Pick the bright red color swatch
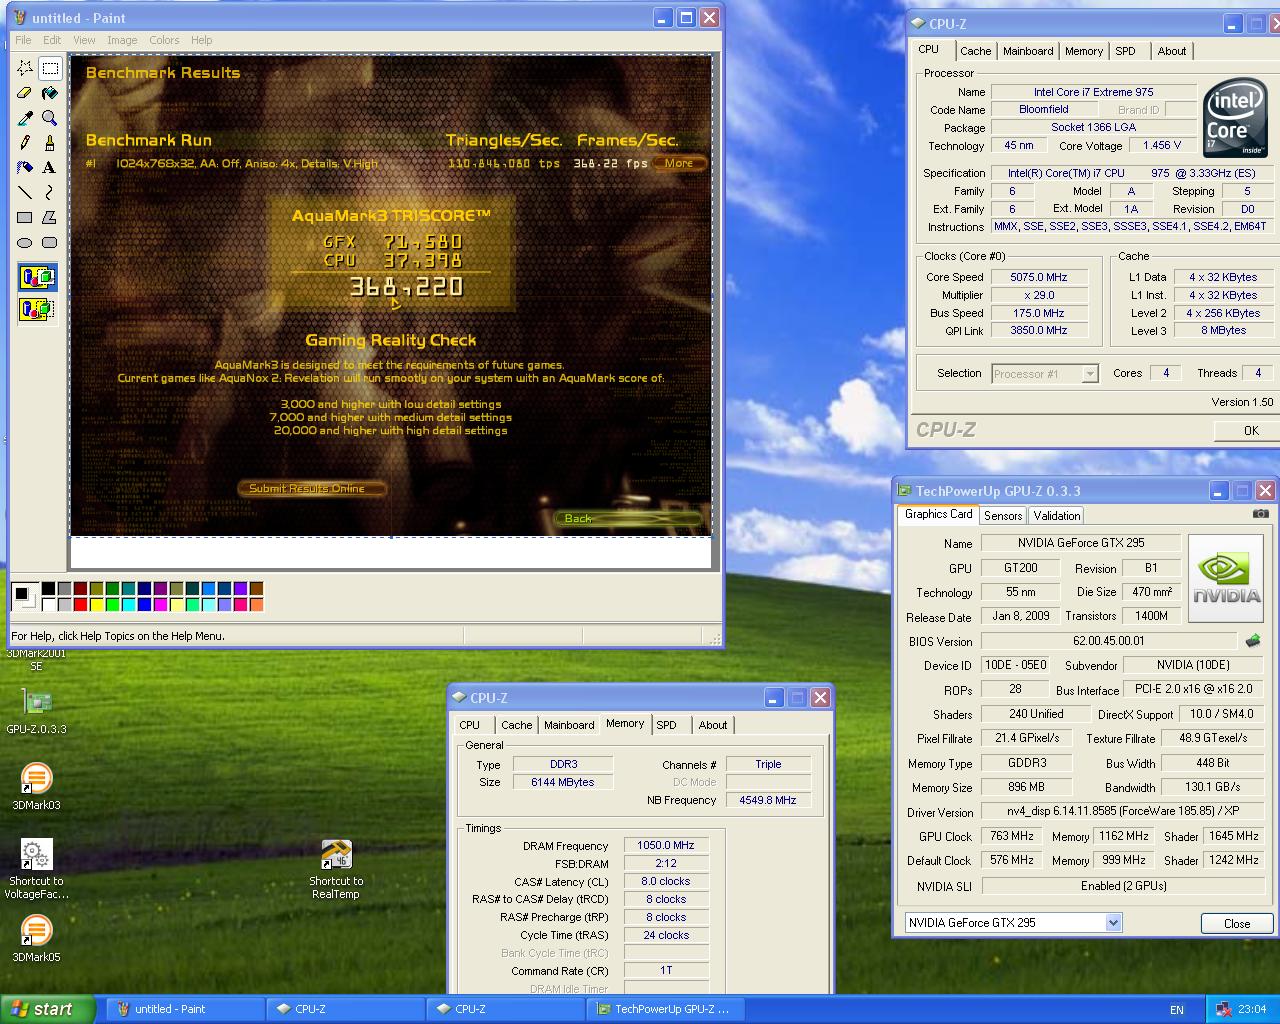Viewport: 1280px width, 1024px height. (82, 604)
